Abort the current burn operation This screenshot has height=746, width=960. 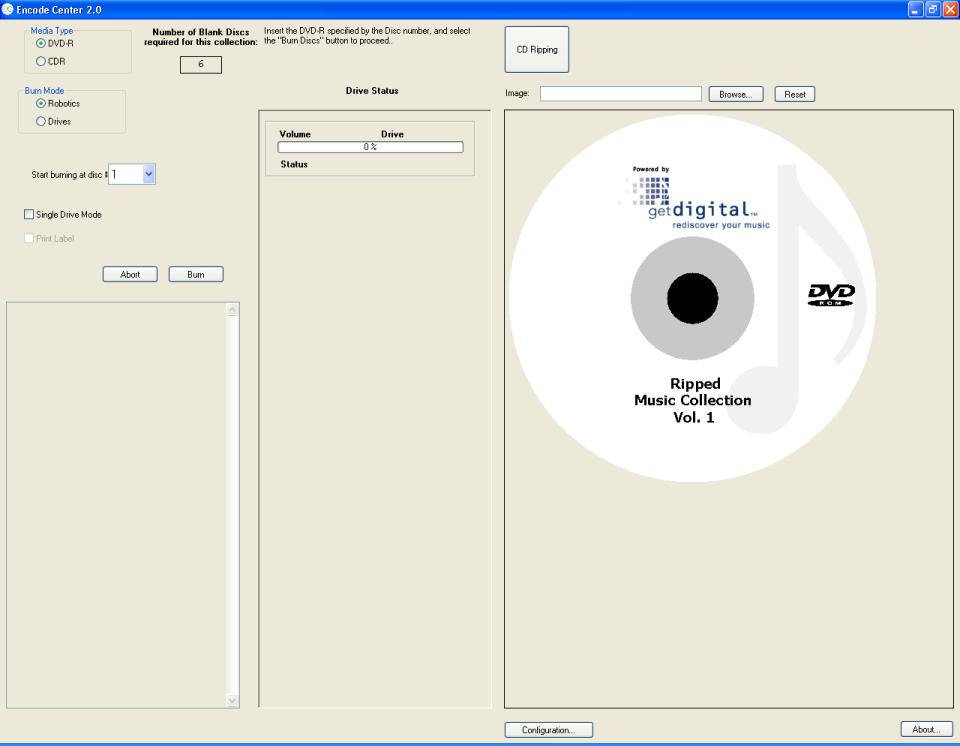(130, 273)
